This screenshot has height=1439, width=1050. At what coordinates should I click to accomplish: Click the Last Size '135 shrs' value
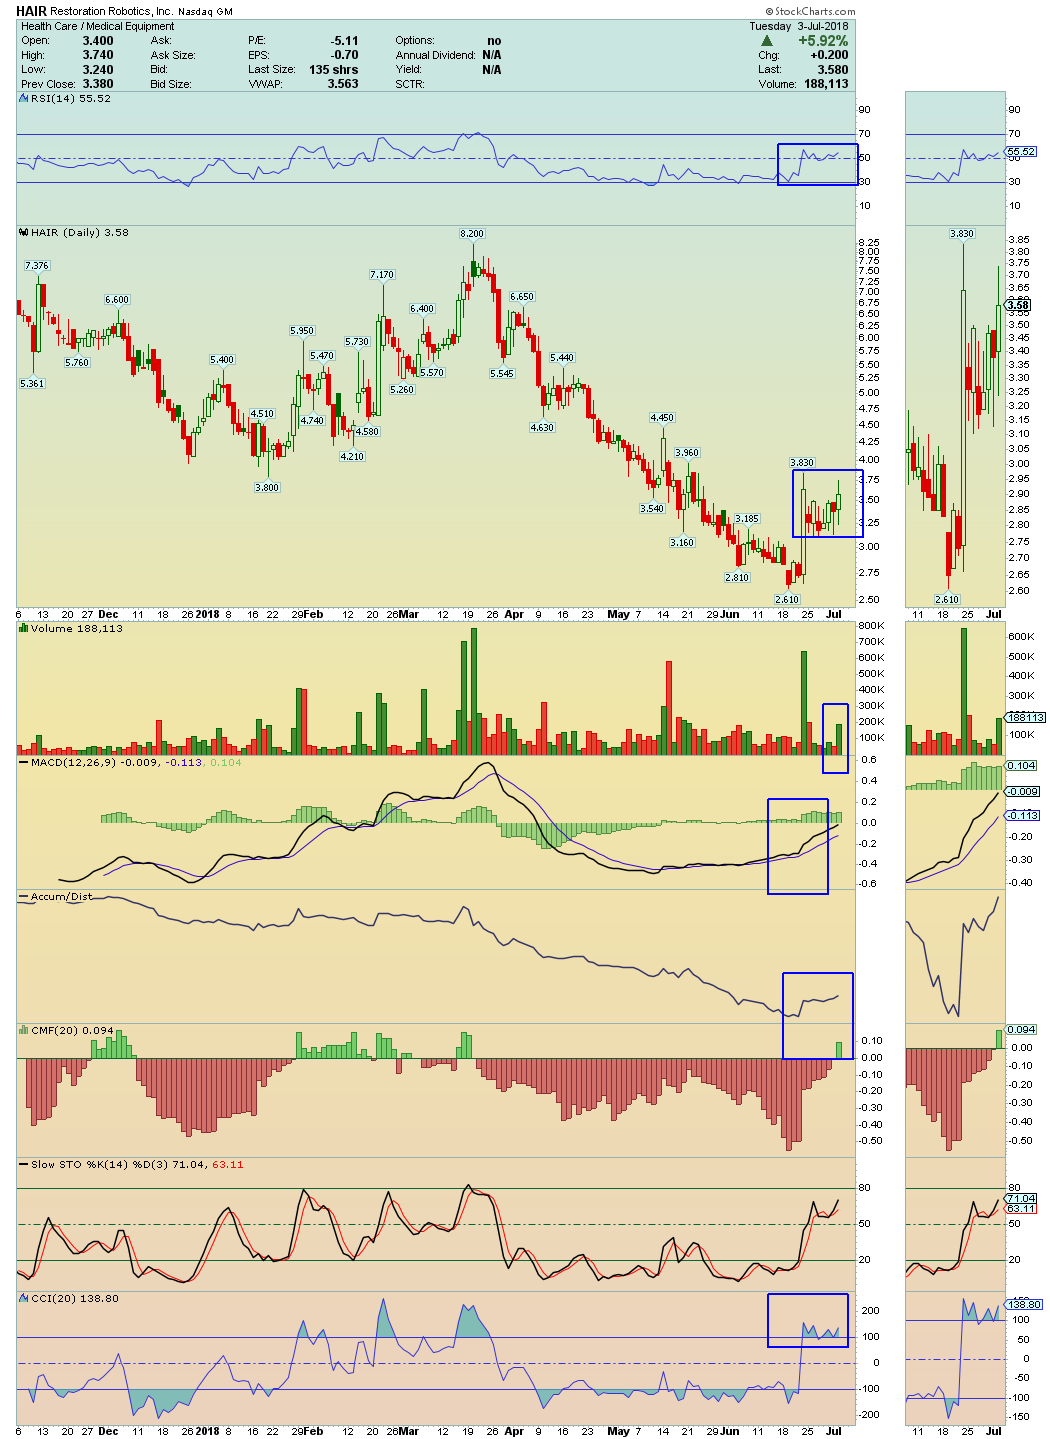click(x=334, y=70)
